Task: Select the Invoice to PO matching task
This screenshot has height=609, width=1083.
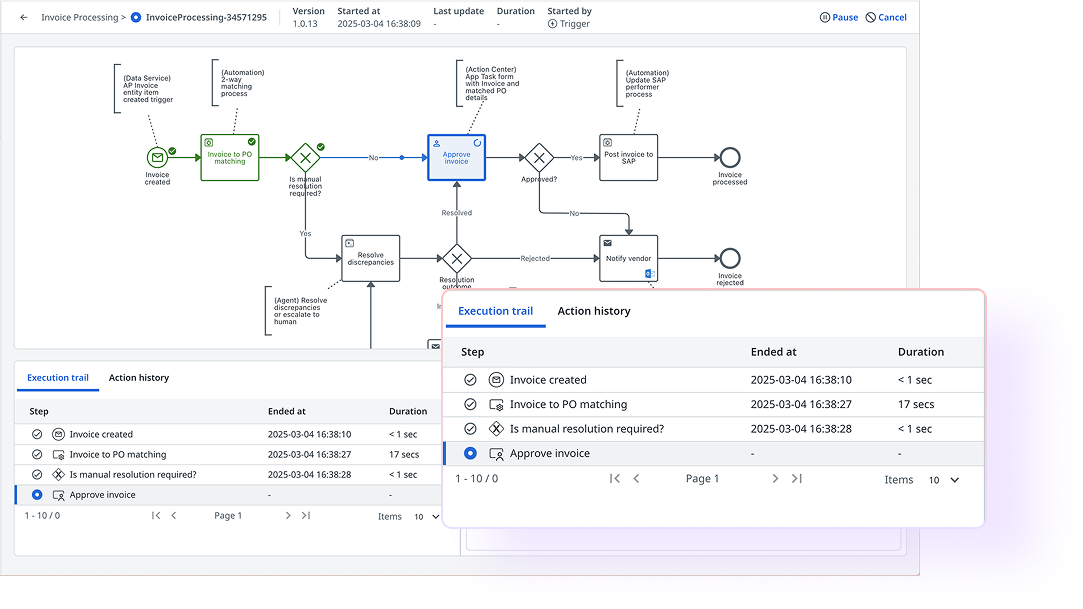Action: coord(230,157)
